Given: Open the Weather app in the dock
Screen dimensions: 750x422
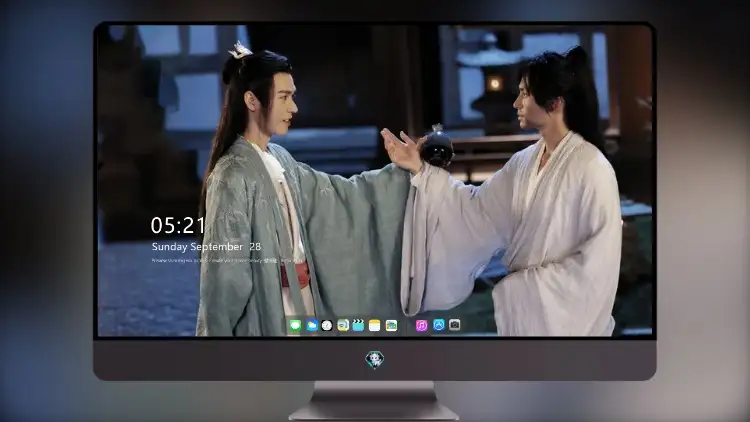Looking at the screenshot, I should pyautogui.click(x=311, y=325).
